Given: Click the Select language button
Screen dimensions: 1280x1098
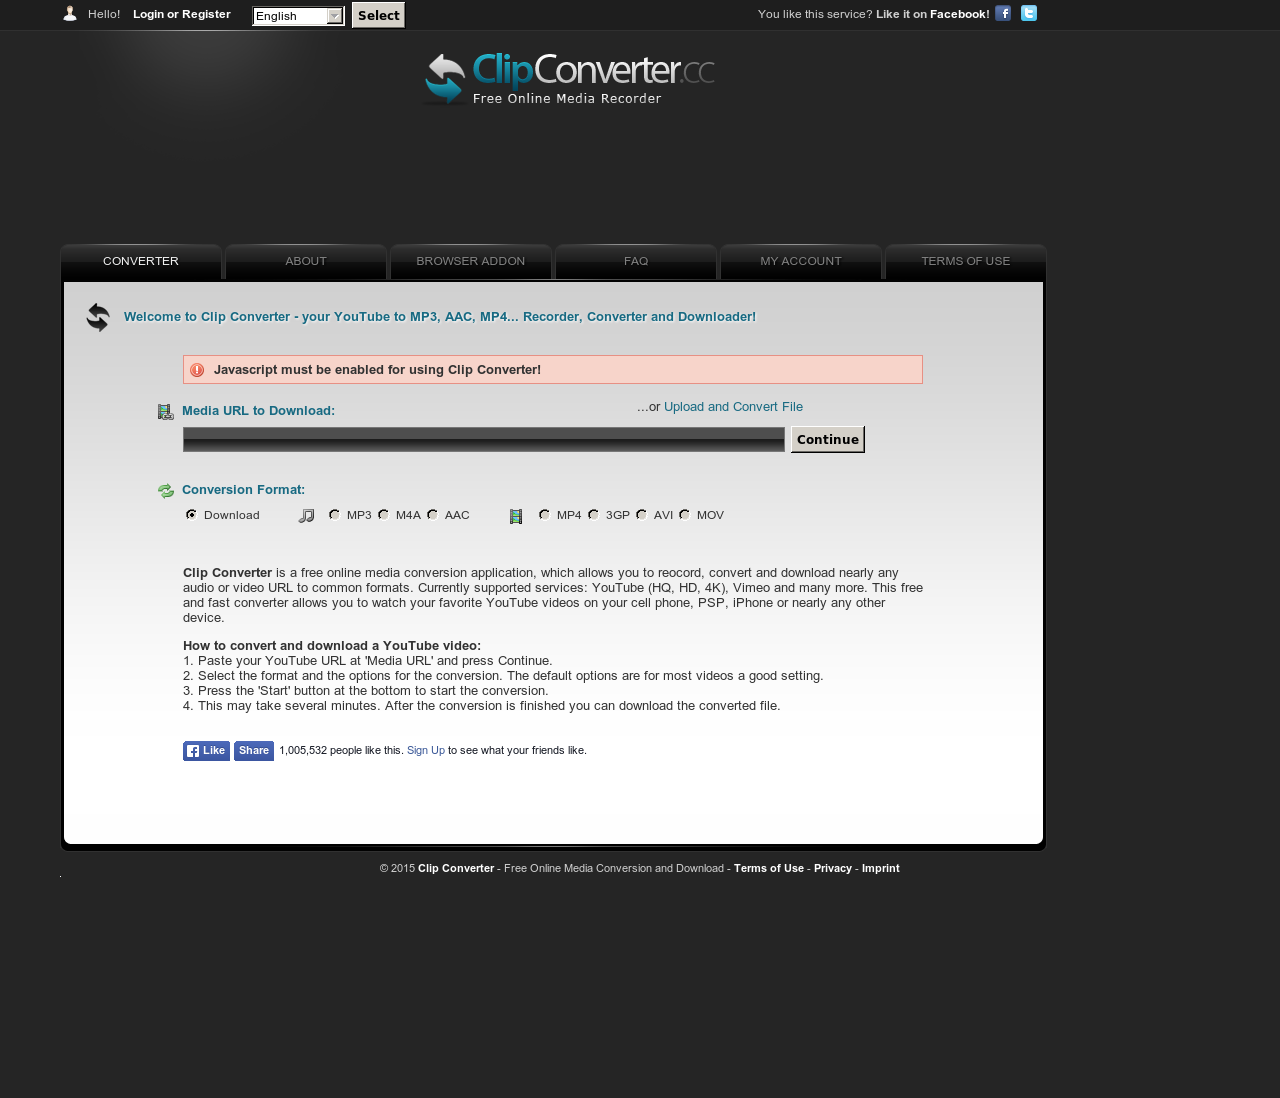Looking at the screenshot, I should pyautogui.click(x=379, y=15).
